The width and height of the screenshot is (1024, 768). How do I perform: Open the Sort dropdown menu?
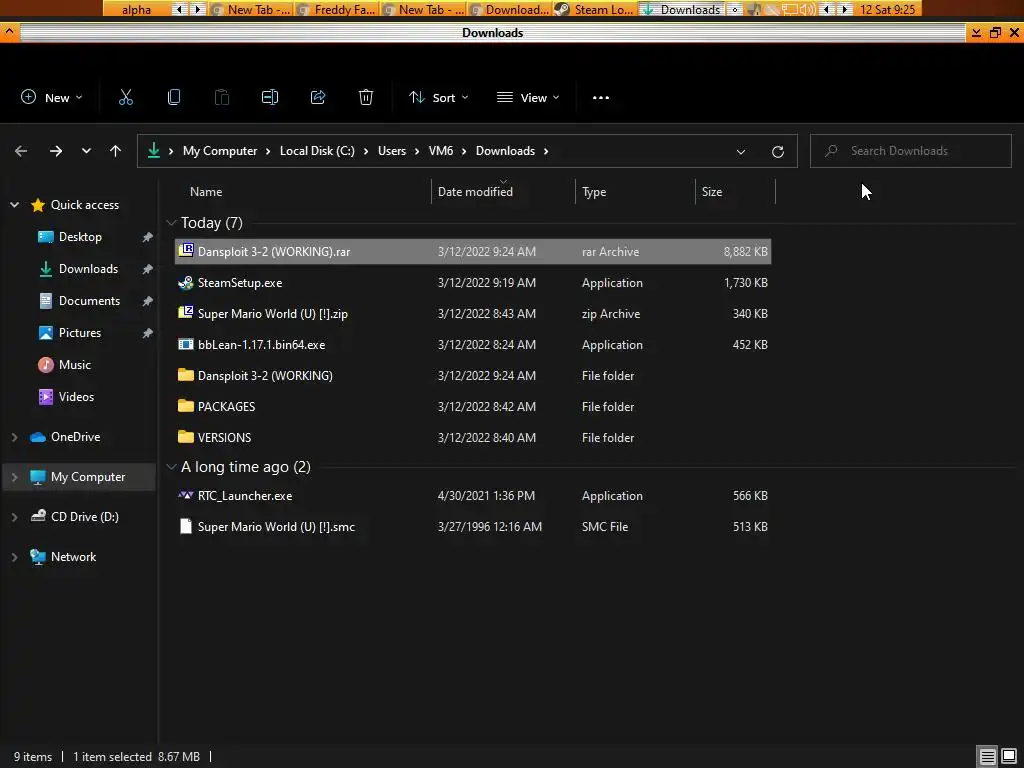(x=438, y=97)
